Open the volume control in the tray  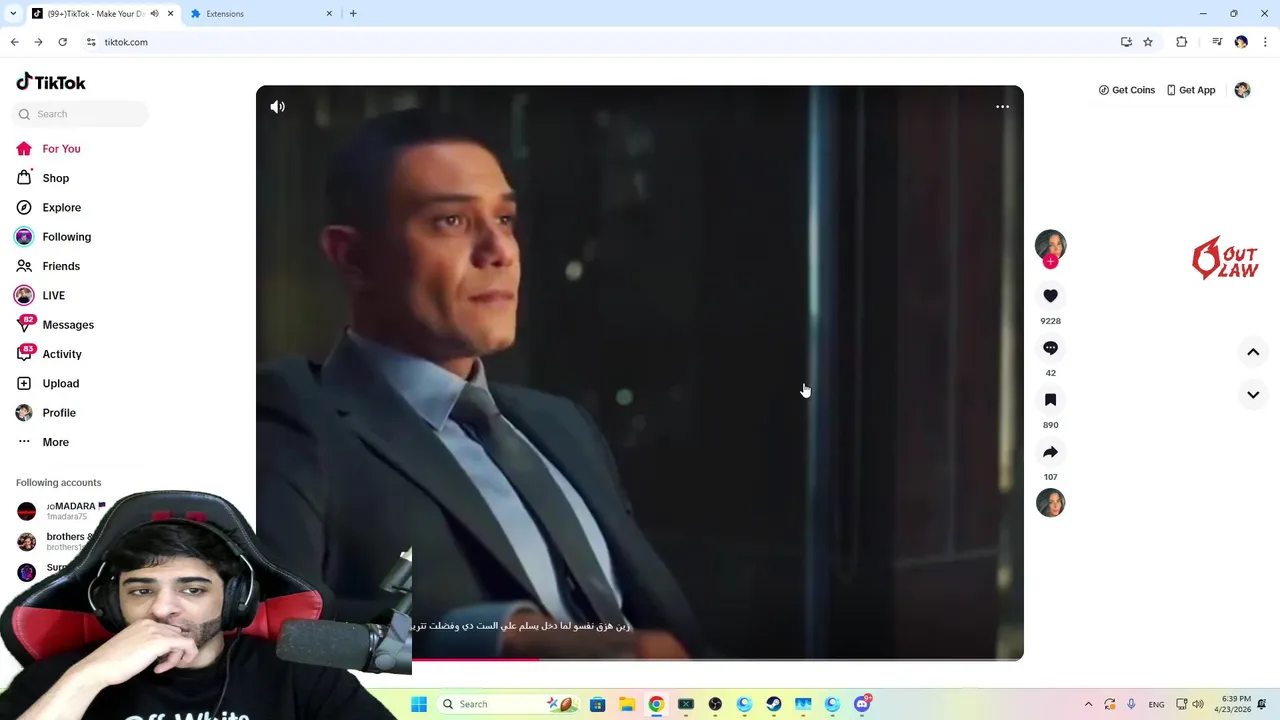pos(1198,704)
